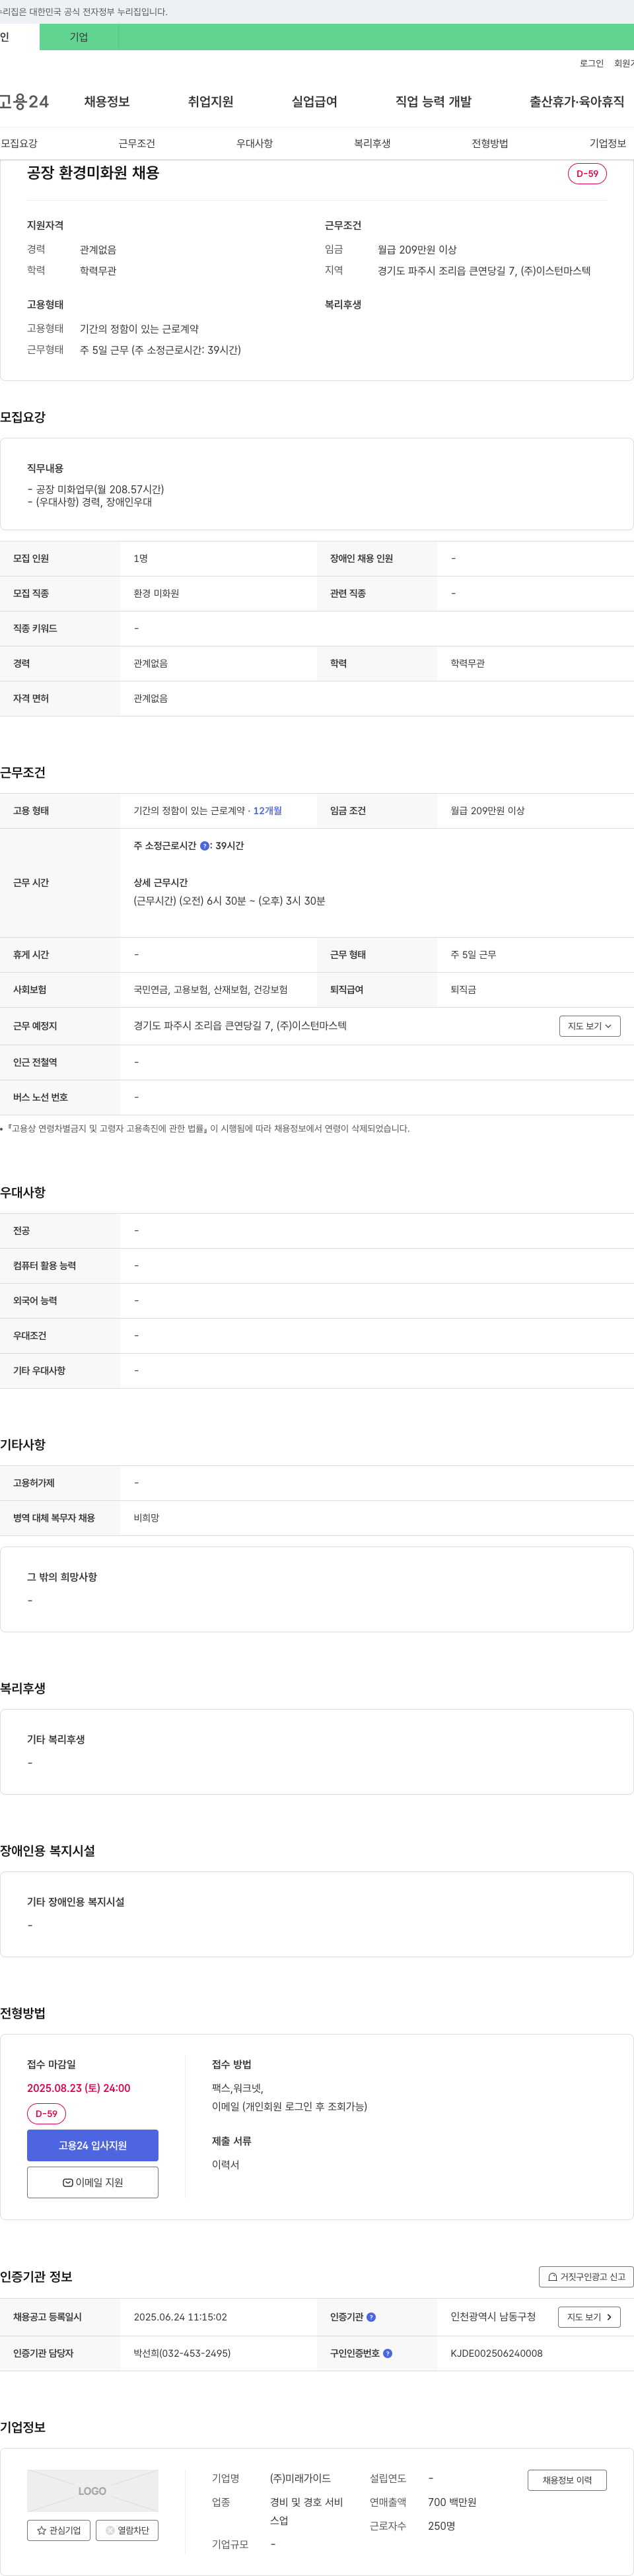Screen dimensions: 634x2576
Task: Open the 채용정보 menu
Action: click(x=107, y=102)
